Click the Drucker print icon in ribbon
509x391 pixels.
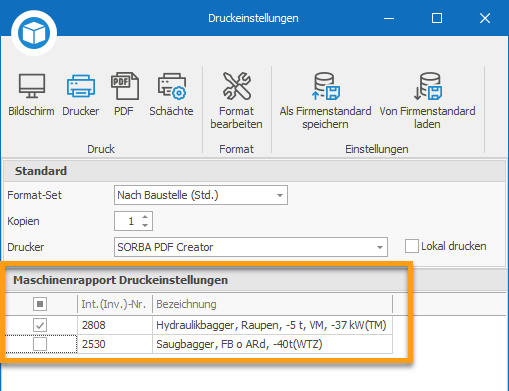click(81, 86)
